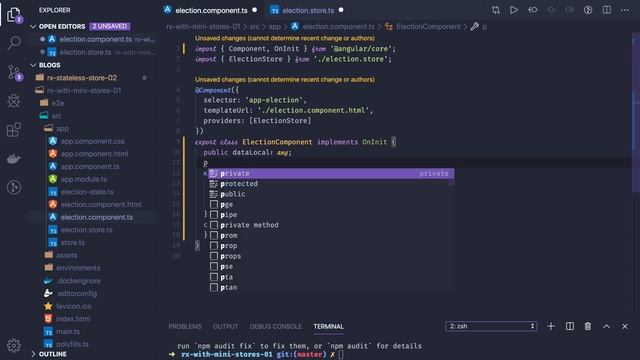
Task: Choose the pipe snippet suggestion
Action: pyautogui.click(x=331, y=215)
